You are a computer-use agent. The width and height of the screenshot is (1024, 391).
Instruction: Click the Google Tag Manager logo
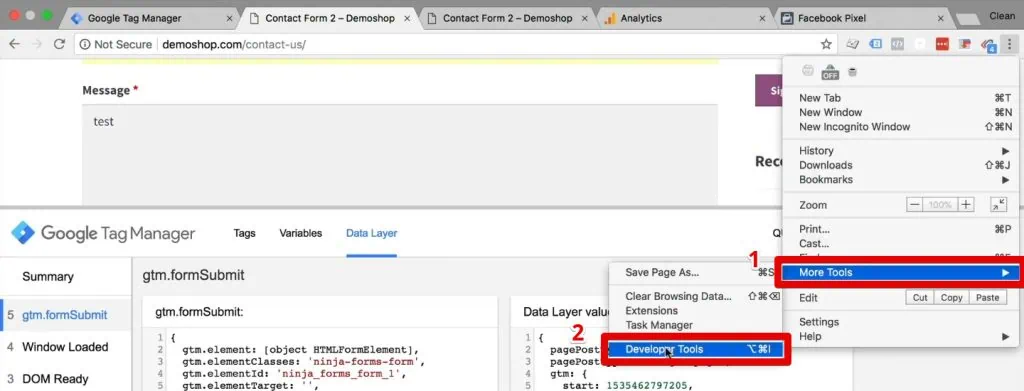click(x=103, y=233)
